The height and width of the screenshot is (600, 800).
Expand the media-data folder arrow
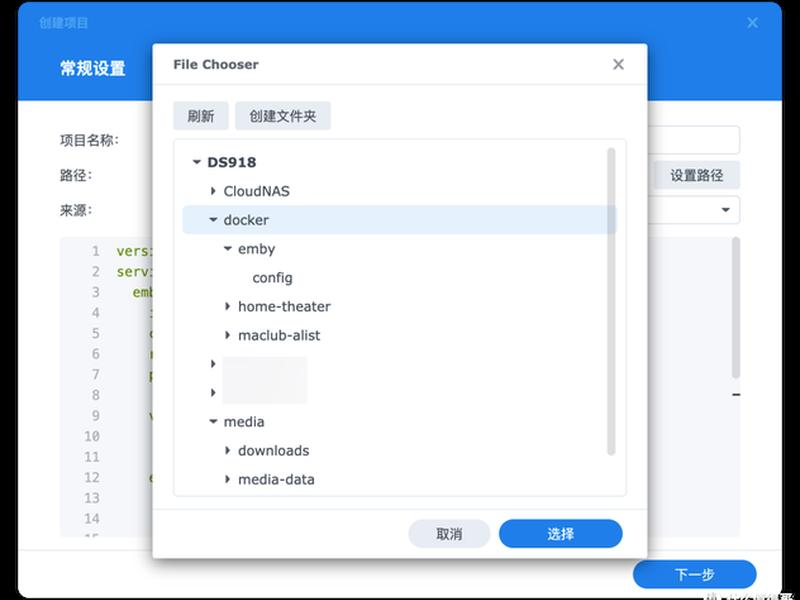(x=228, y=479)
